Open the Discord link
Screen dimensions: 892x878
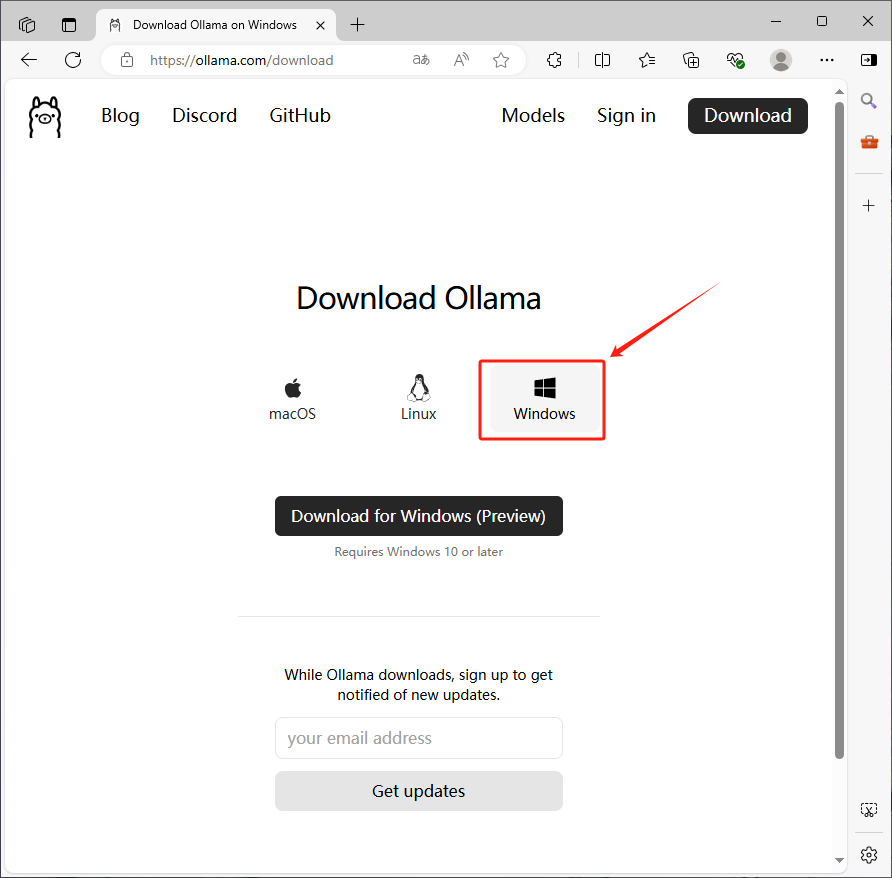click(x=204, y=116)
